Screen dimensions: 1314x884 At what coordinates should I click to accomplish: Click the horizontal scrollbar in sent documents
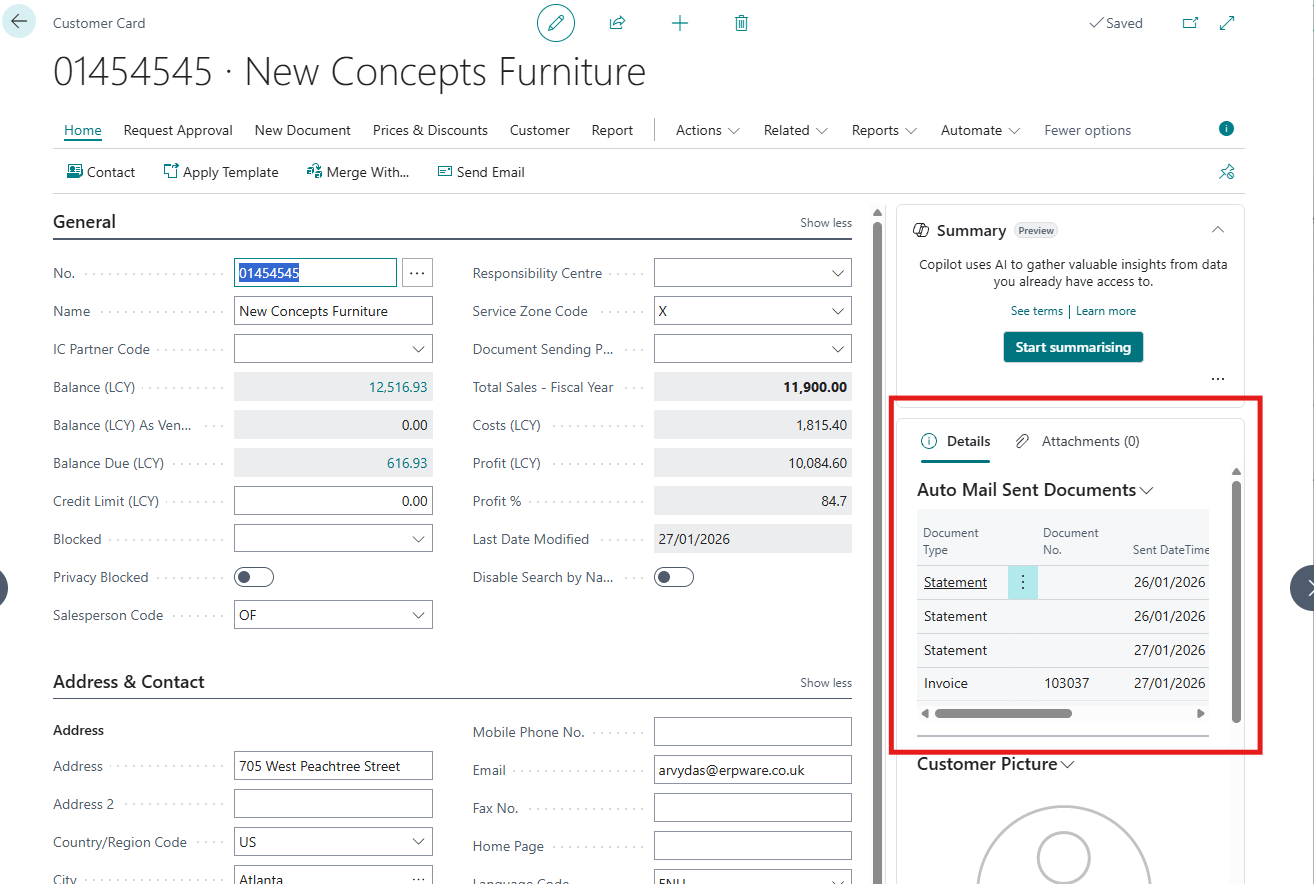point(1003,714)
